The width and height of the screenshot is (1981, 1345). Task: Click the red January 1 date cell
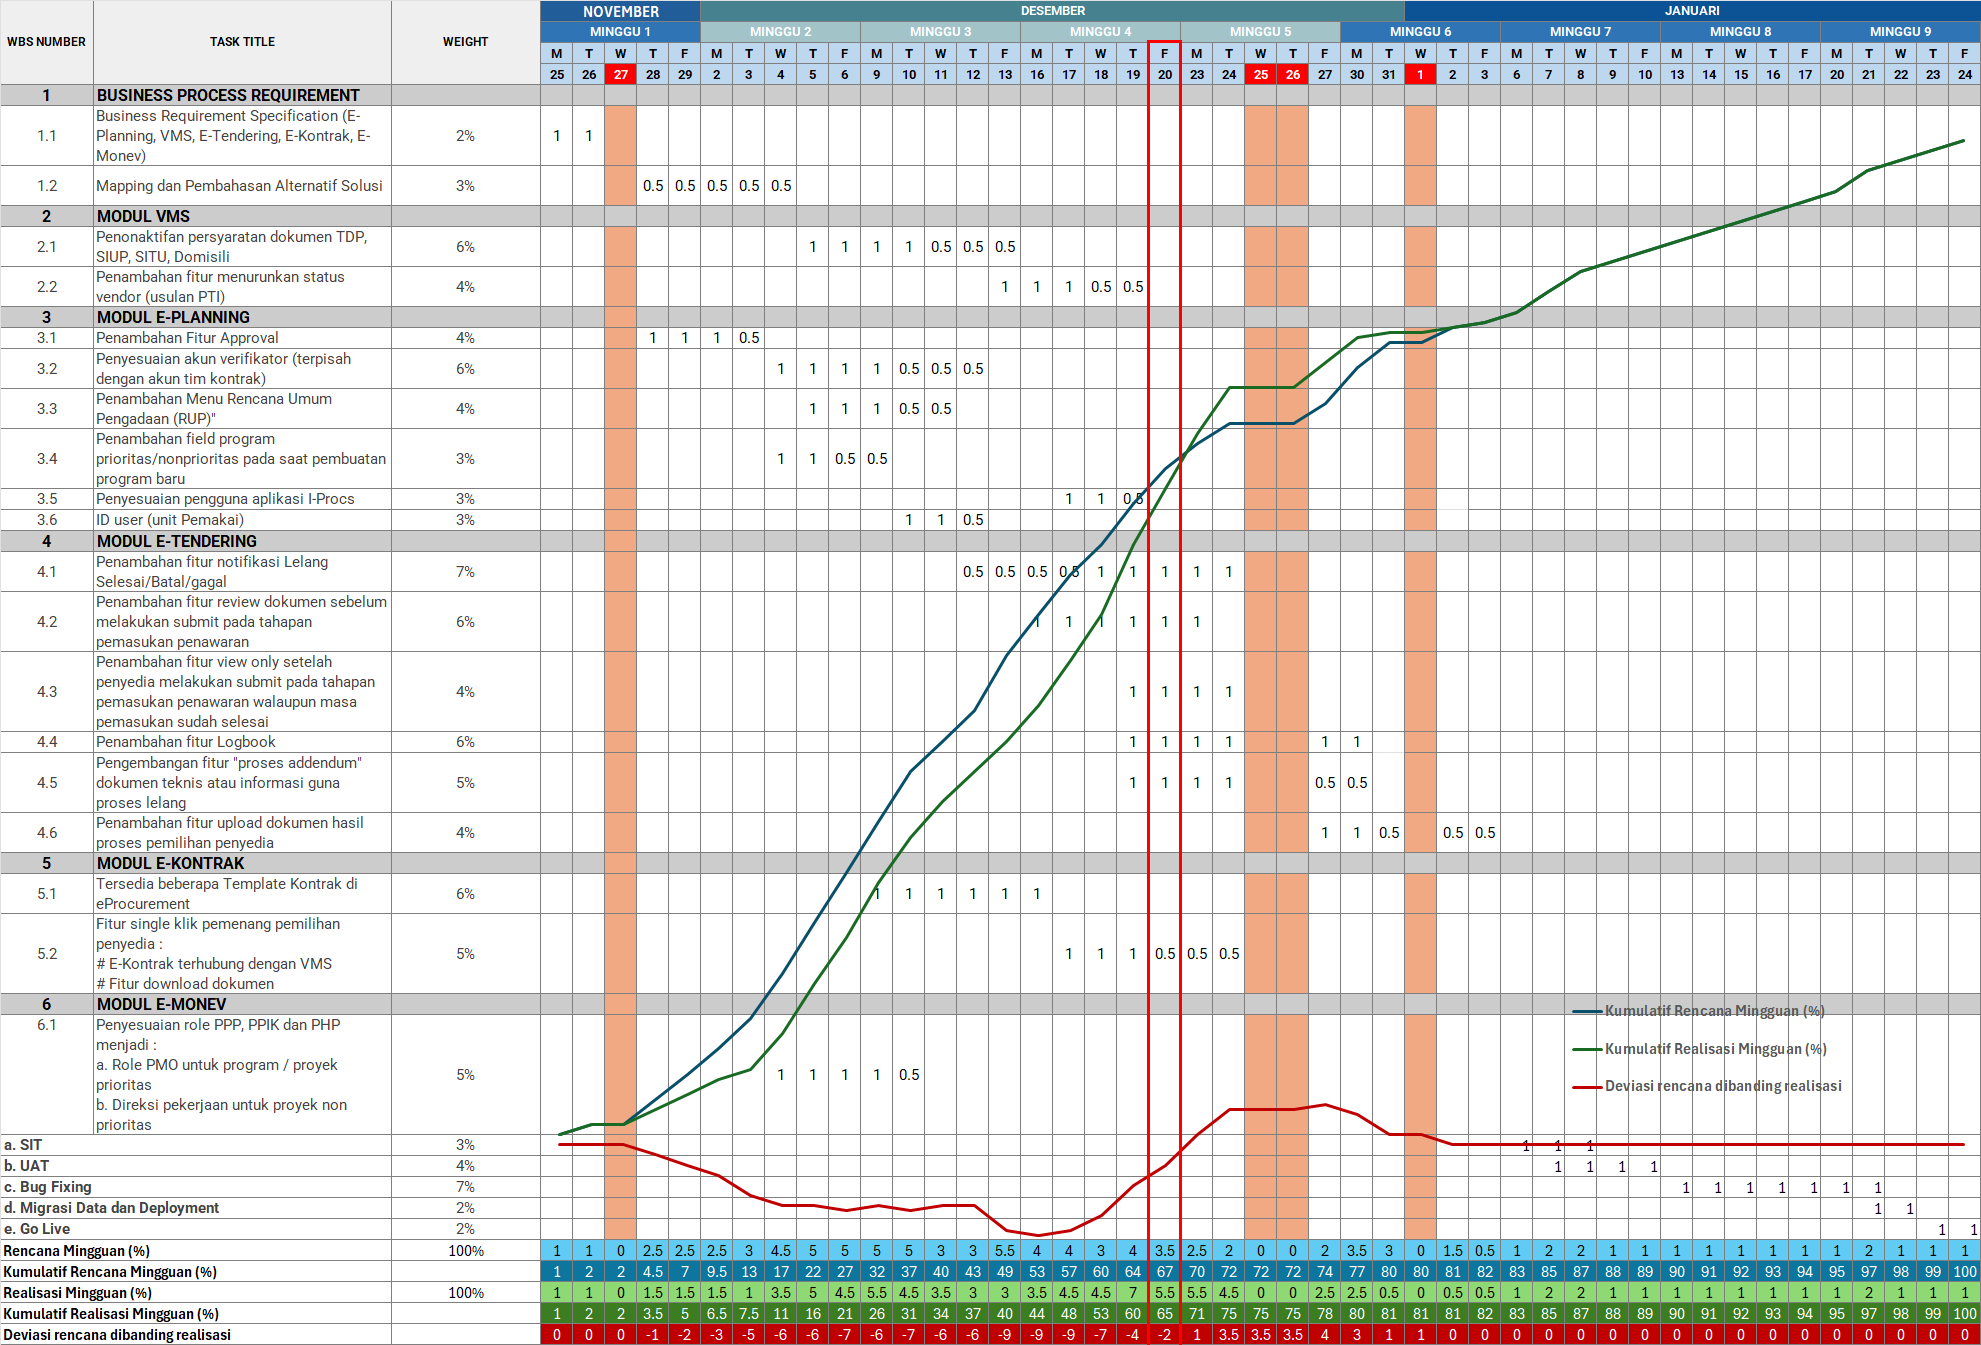pyautogui.click(x=1420, y=74)
